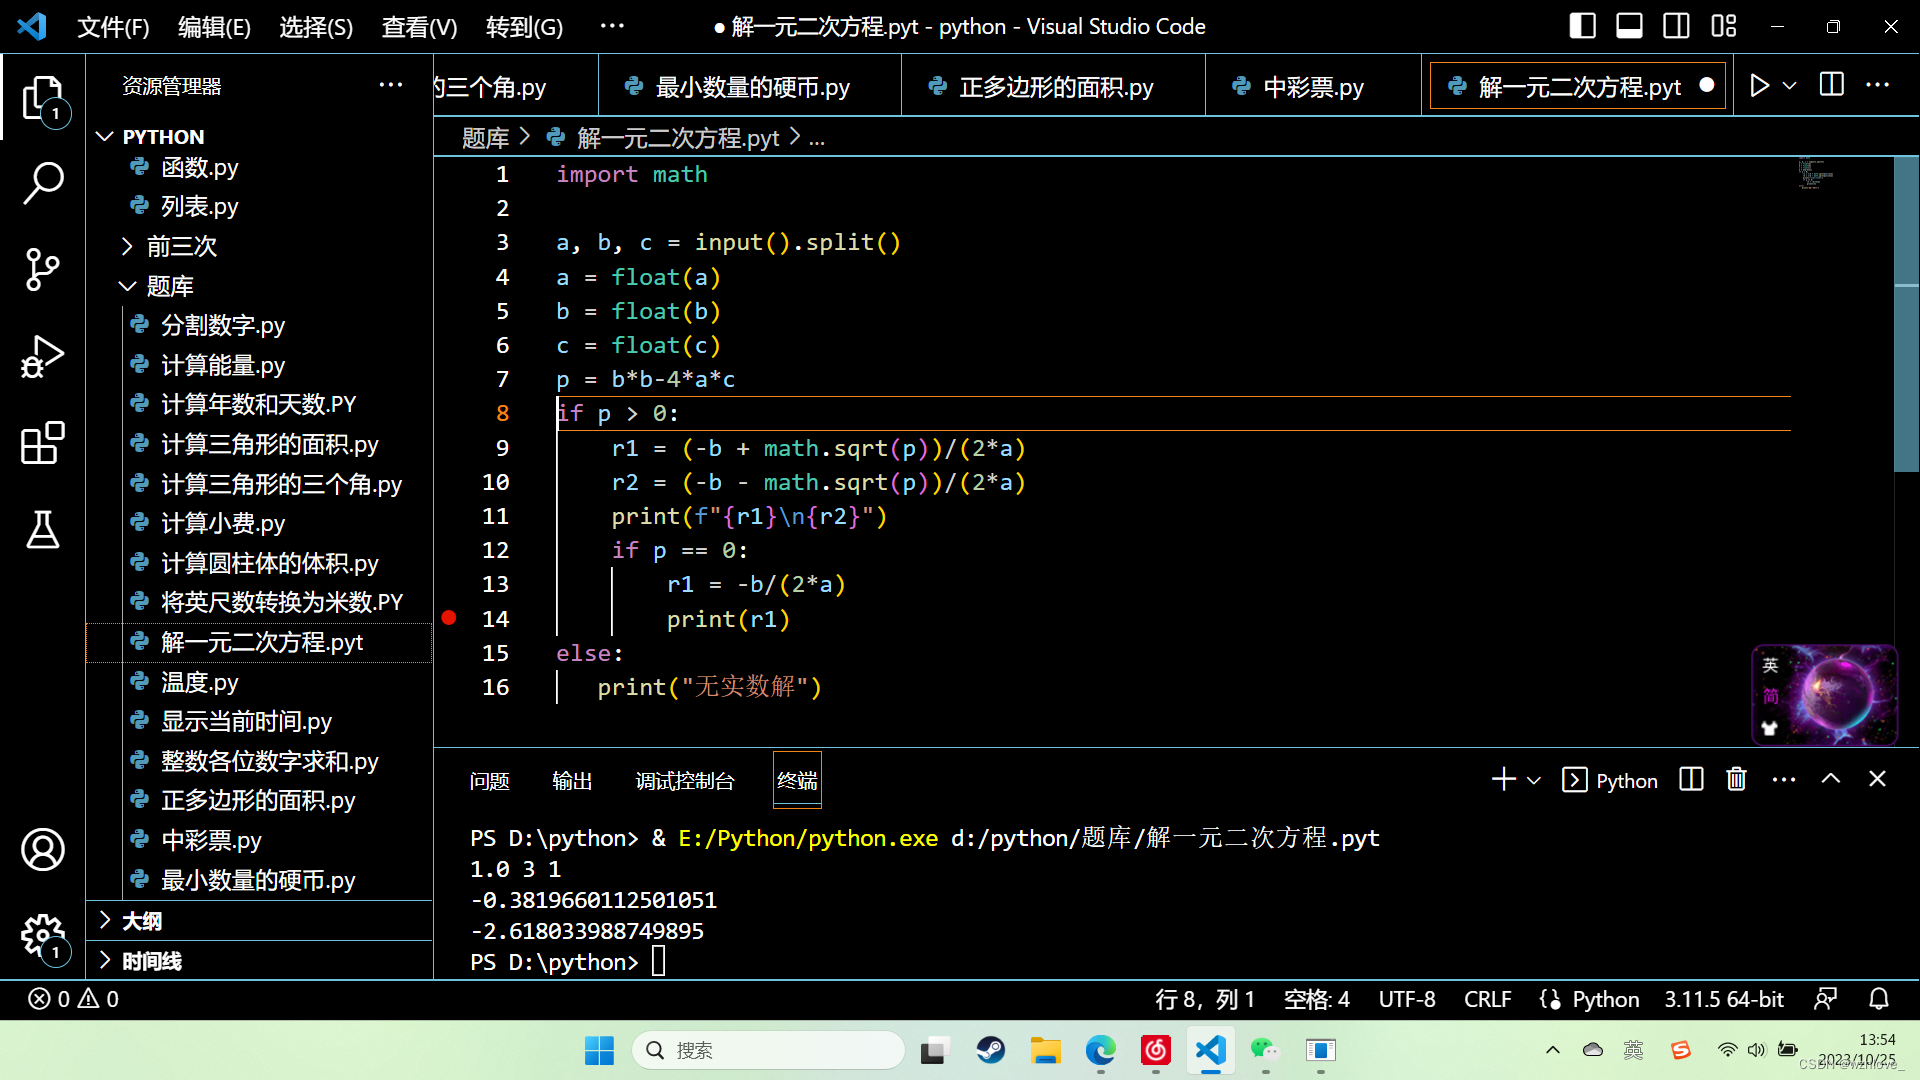
Task: Change indentation 空格: 4 setting
Action: 1316,999
